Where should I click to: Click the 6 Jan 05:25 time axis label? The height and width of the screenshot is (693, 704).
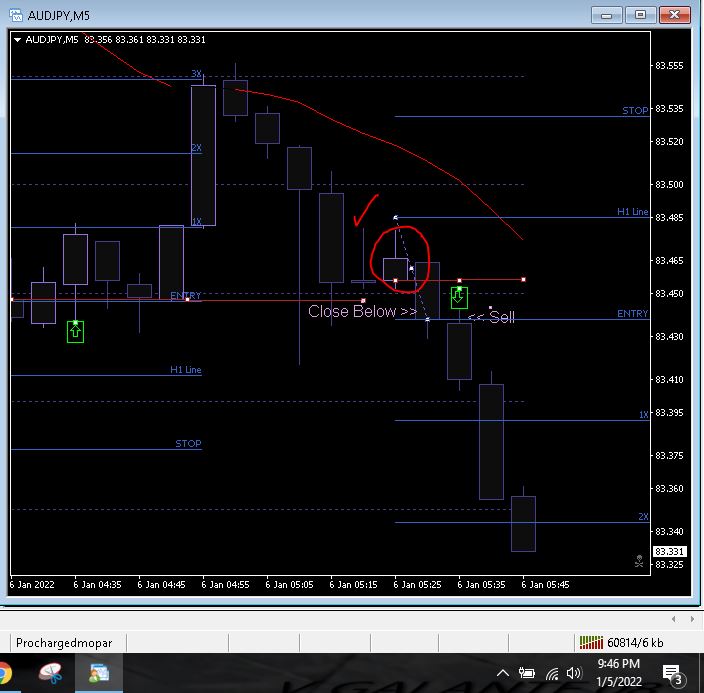(417, 585)
